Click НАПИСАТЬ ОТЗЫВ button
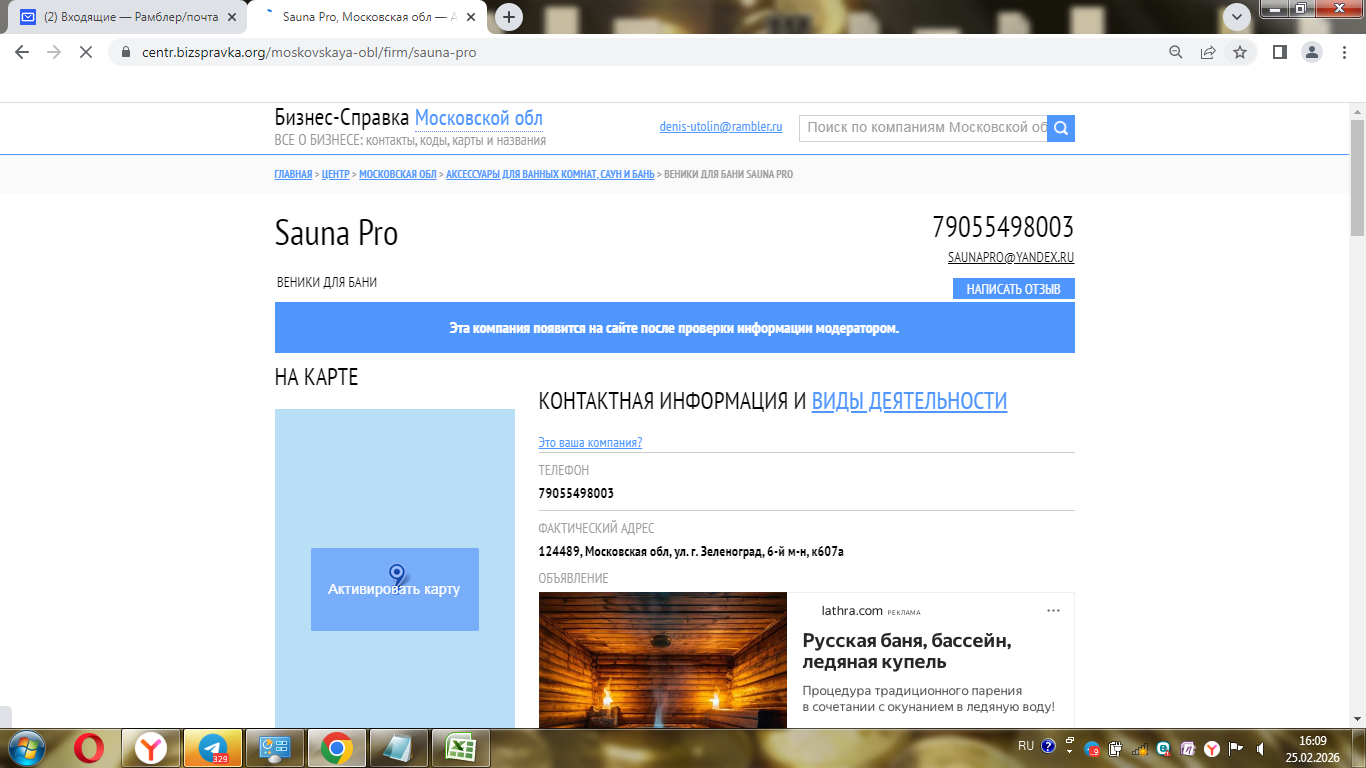This screenshot has width=1366, height=768. click(x=1014, y=289)
